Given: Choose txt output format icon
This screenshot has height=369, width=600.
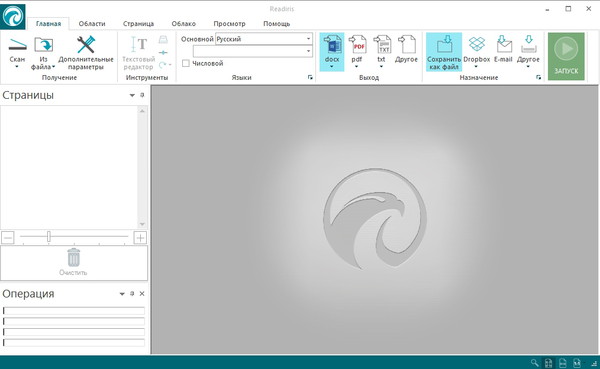Looking at the screenshot, I should click(382, 45).
